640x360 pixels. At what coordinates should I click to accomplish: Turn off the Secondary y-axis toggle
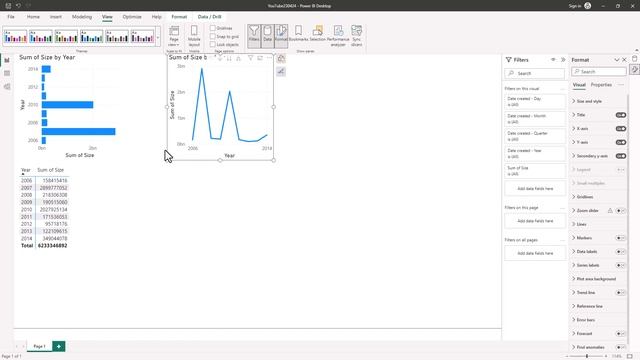click(x=620, y=156)
